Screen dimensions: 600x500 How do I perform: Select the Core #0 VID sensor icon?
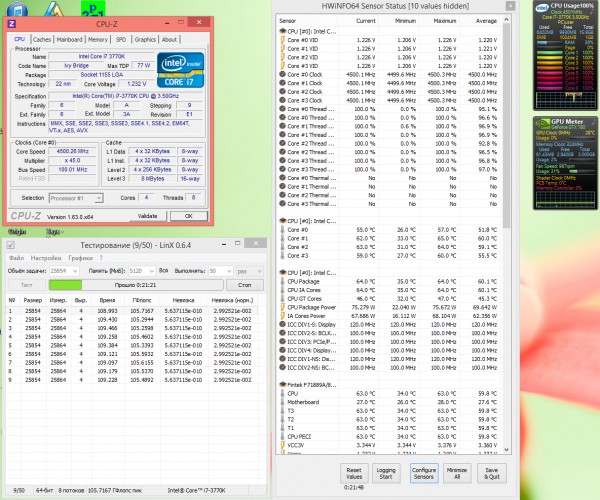pos(283,40)
